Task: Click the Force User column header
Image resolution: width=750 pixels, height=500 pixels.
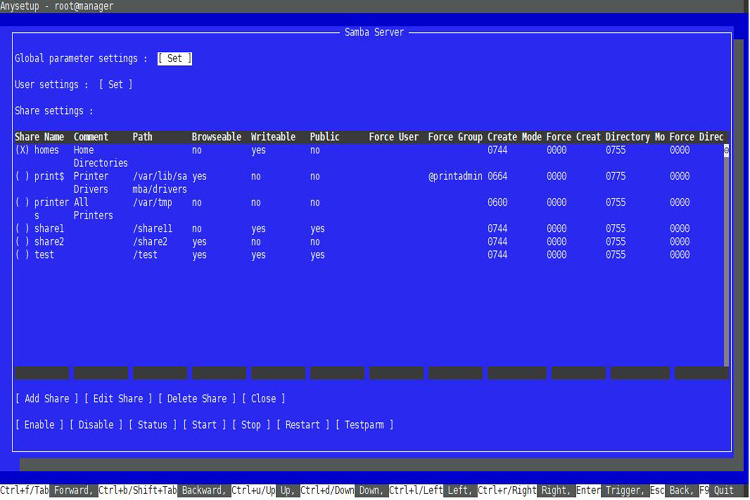Action: point(394,137)
